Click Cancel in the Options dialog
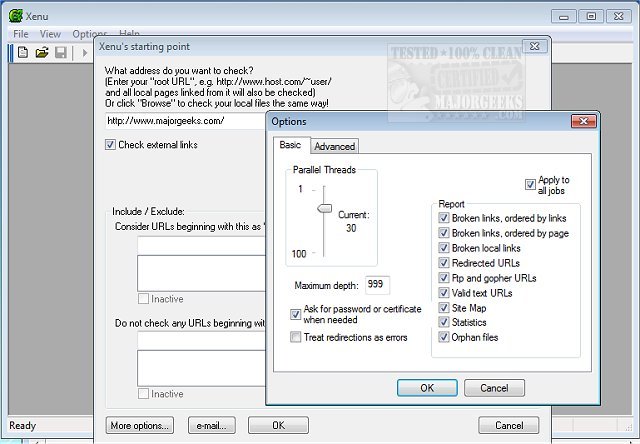Image resolution: width=640 pixels, height=444 pixels. (x=494, y=388)
